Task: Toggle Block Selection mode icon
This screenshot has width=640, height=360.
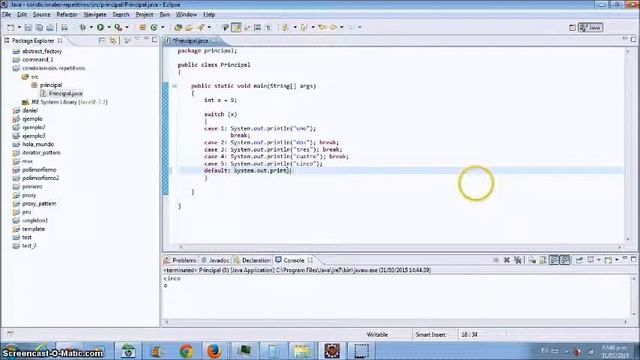Action: [x=257, y=27]
